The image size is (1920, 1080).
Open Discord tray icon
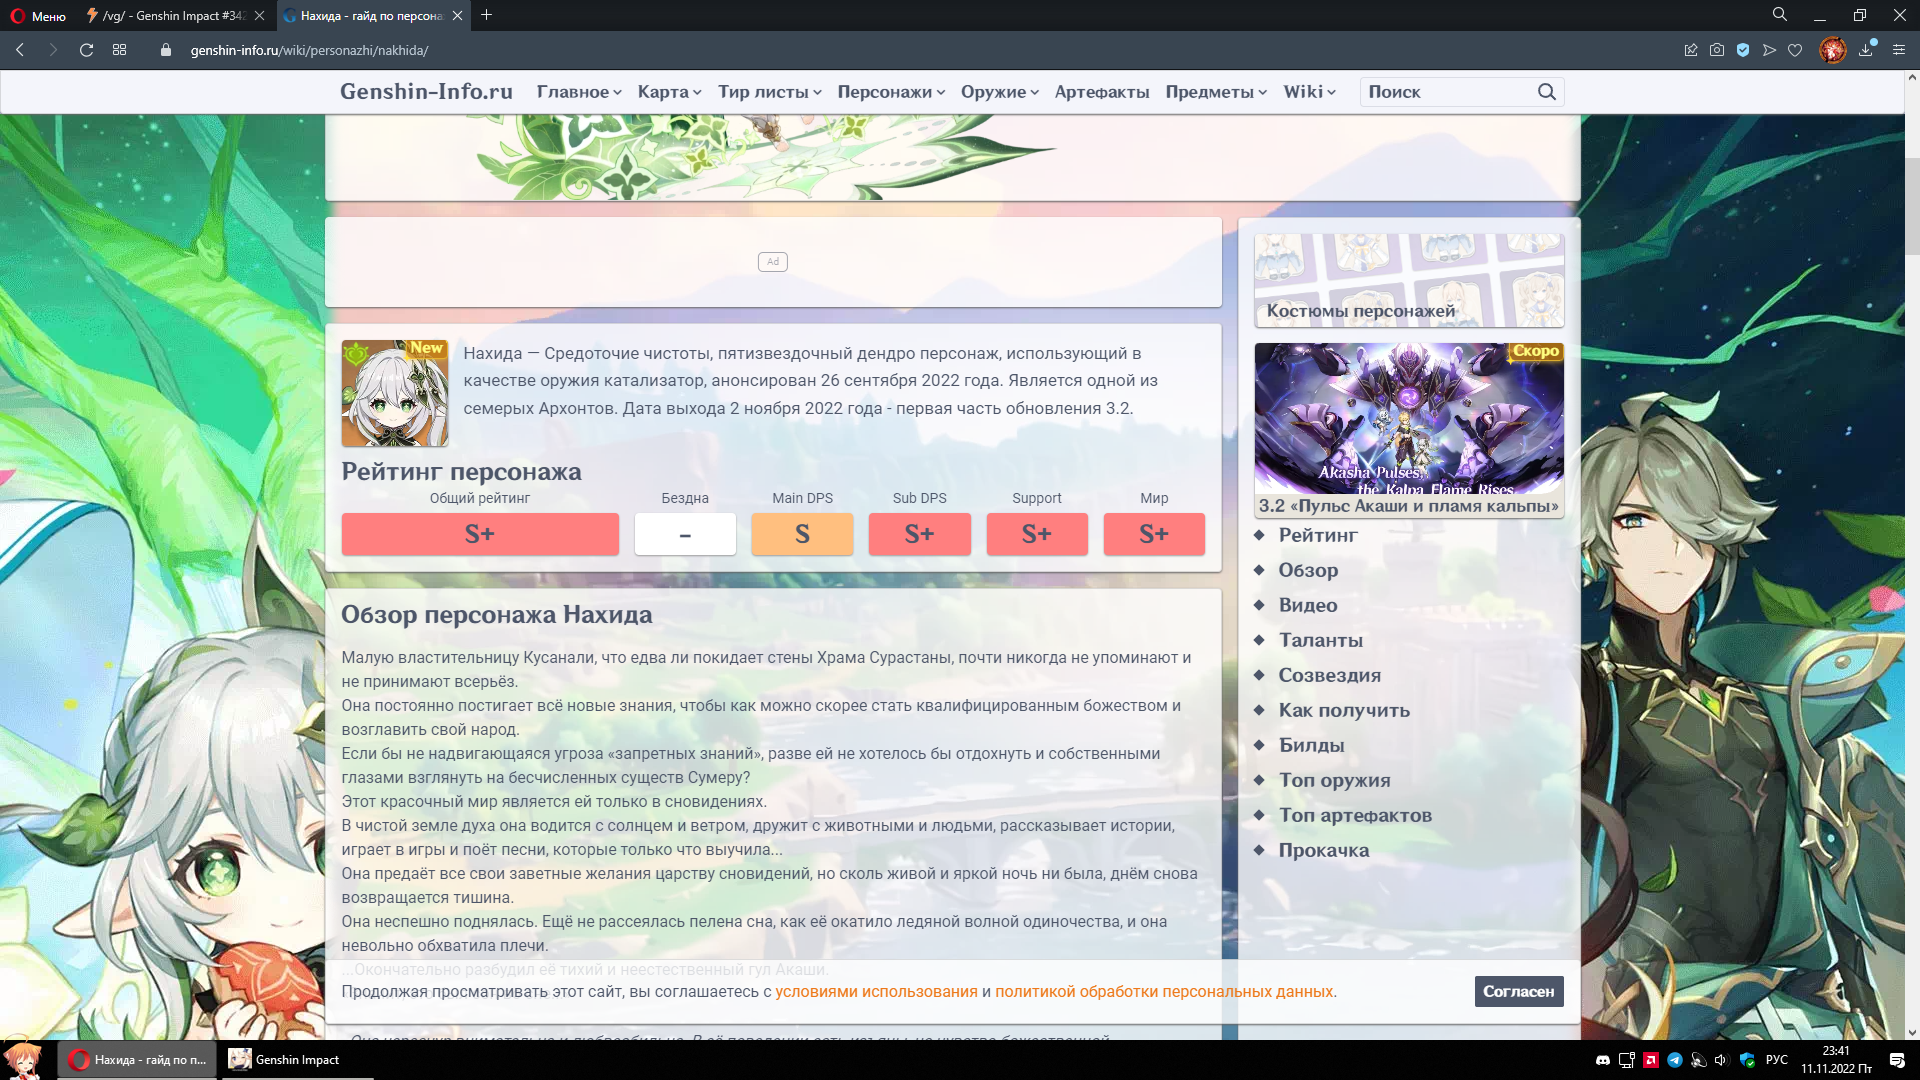coord(1603,1060)
